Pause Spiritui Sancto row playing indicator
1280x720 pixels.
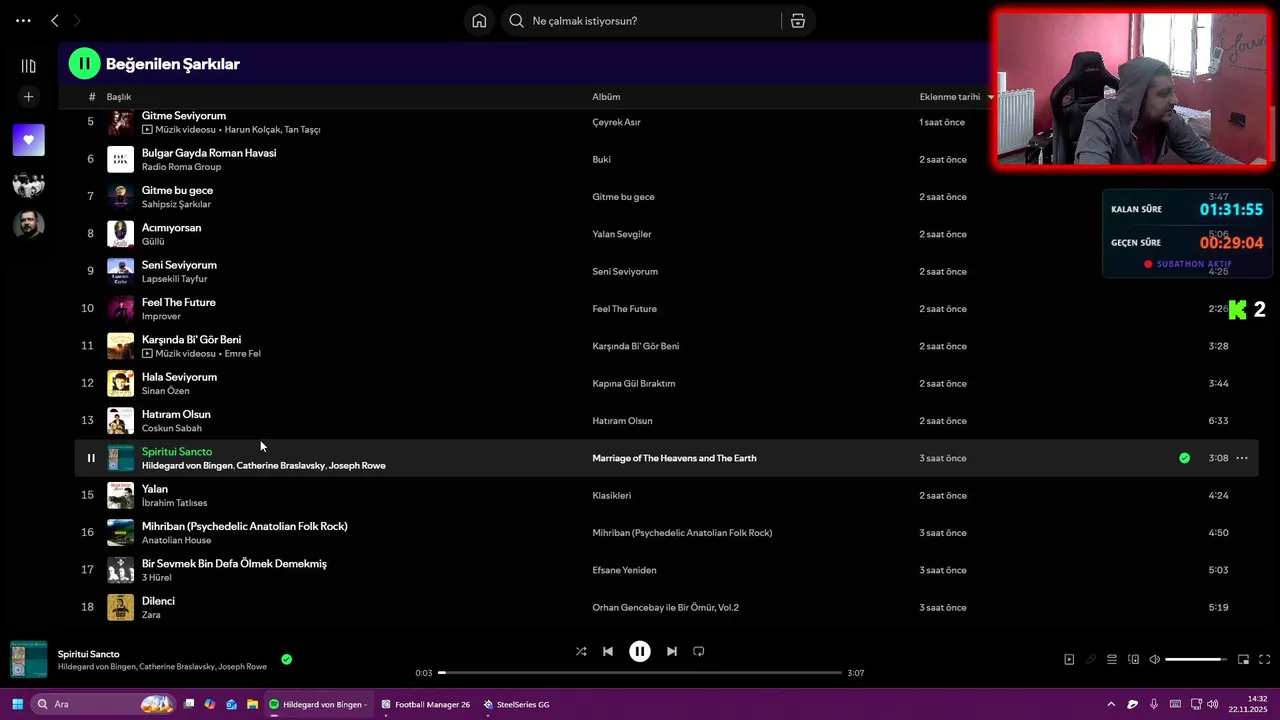pyautogui.click(x=91, y=458)
